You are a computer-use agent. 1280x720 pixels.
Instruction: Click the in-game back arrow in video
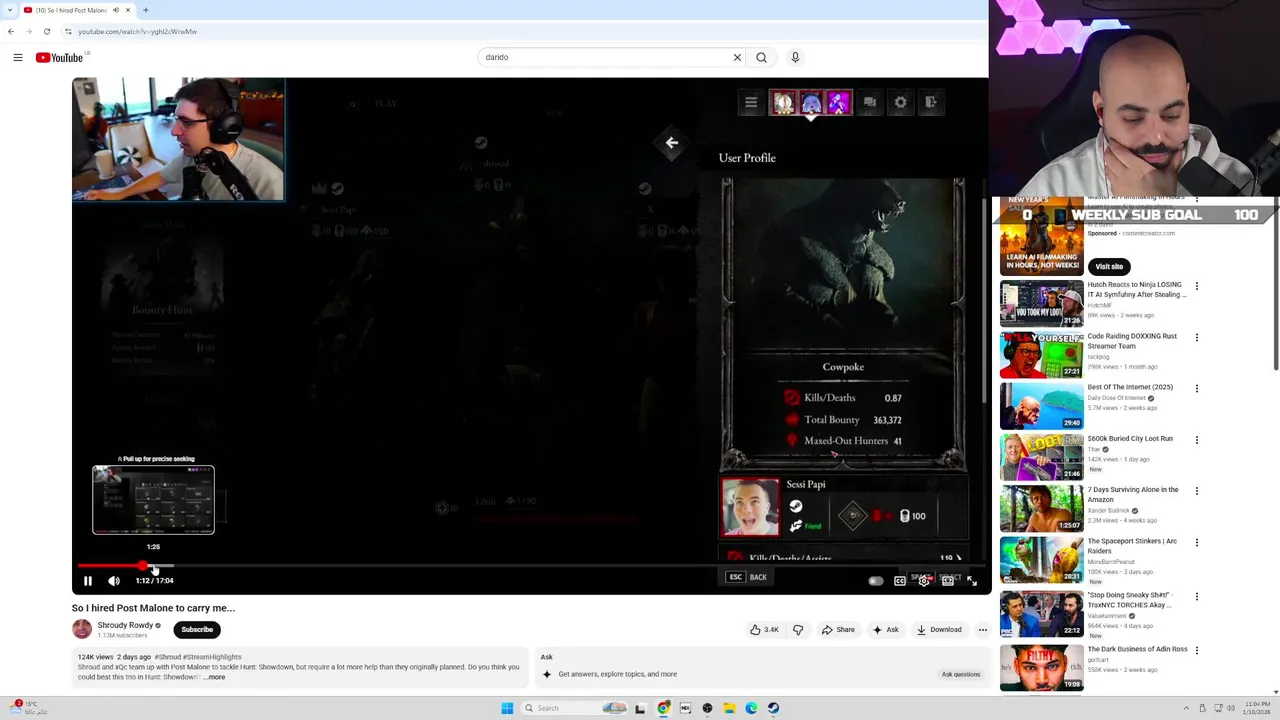coord(672,143)
